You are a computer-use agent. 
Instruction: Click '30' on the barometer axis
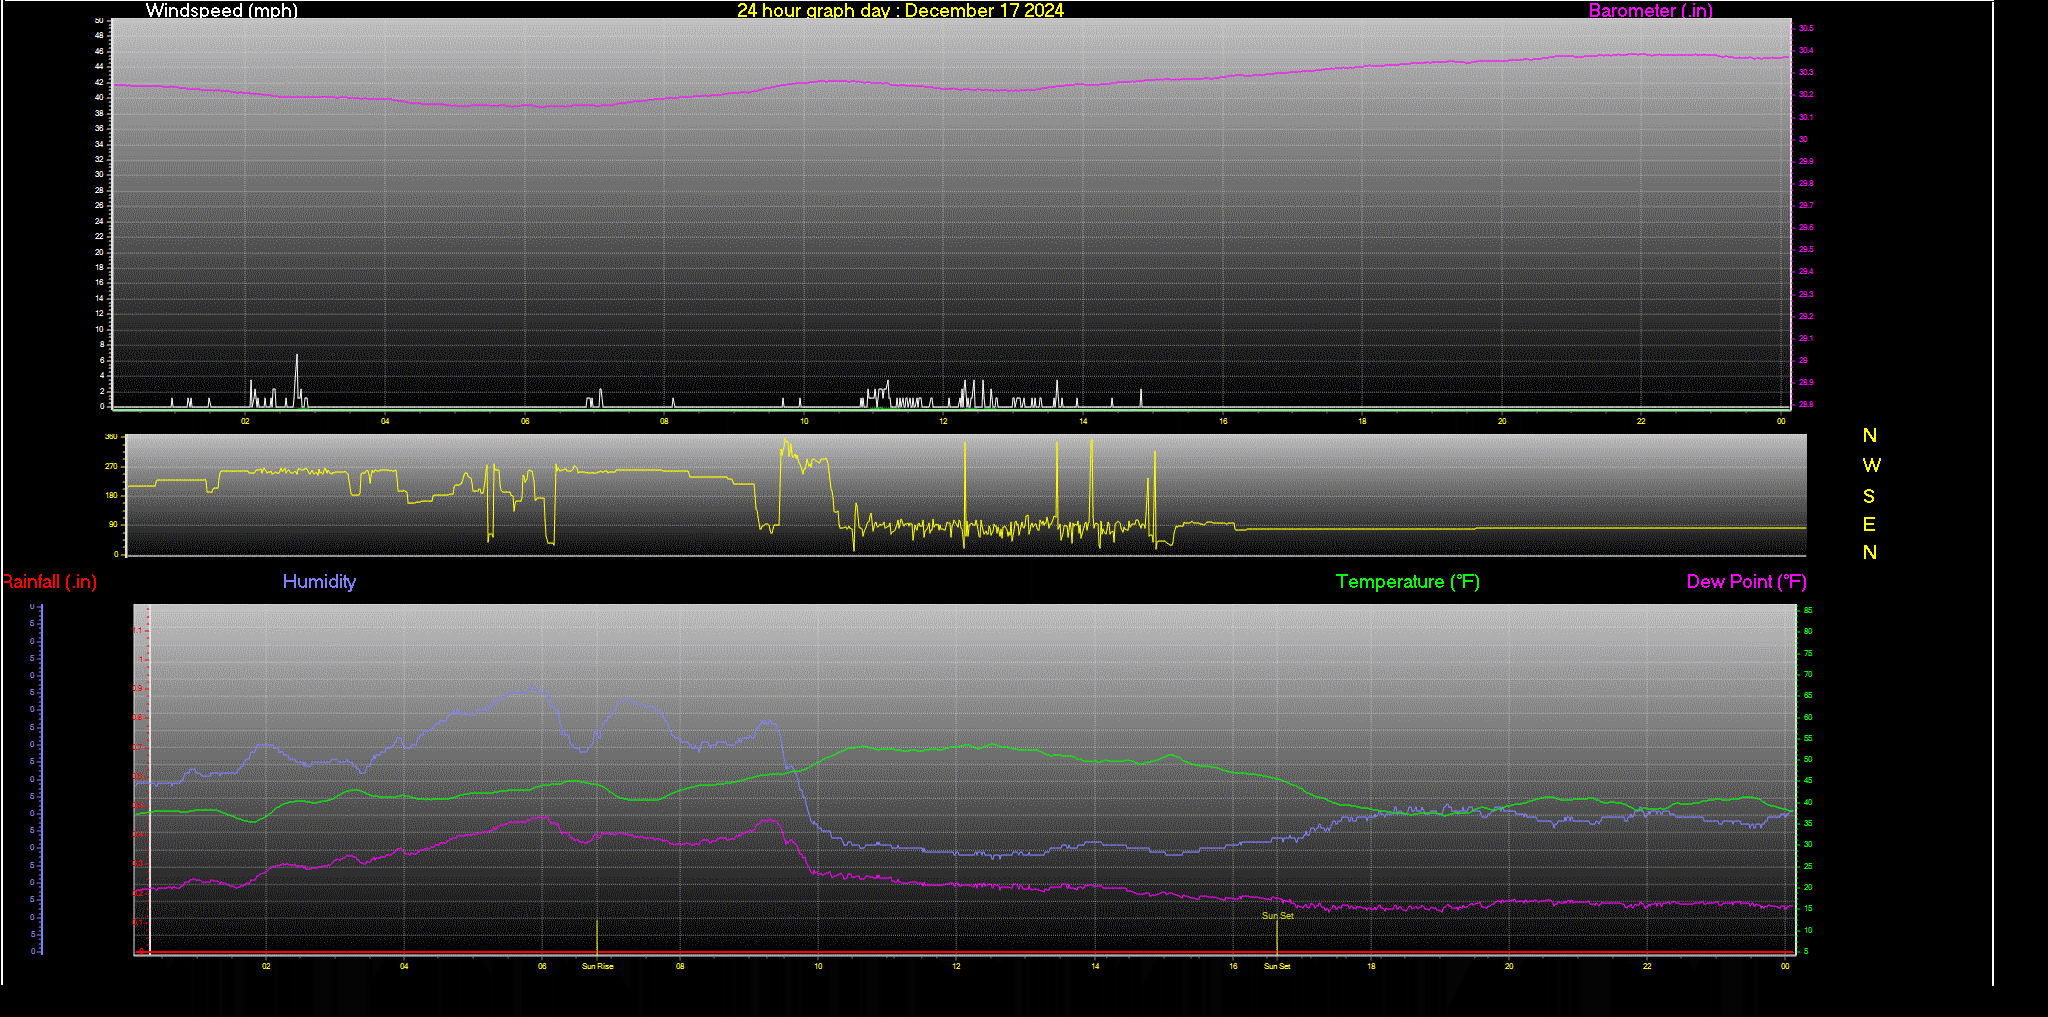1803,139
